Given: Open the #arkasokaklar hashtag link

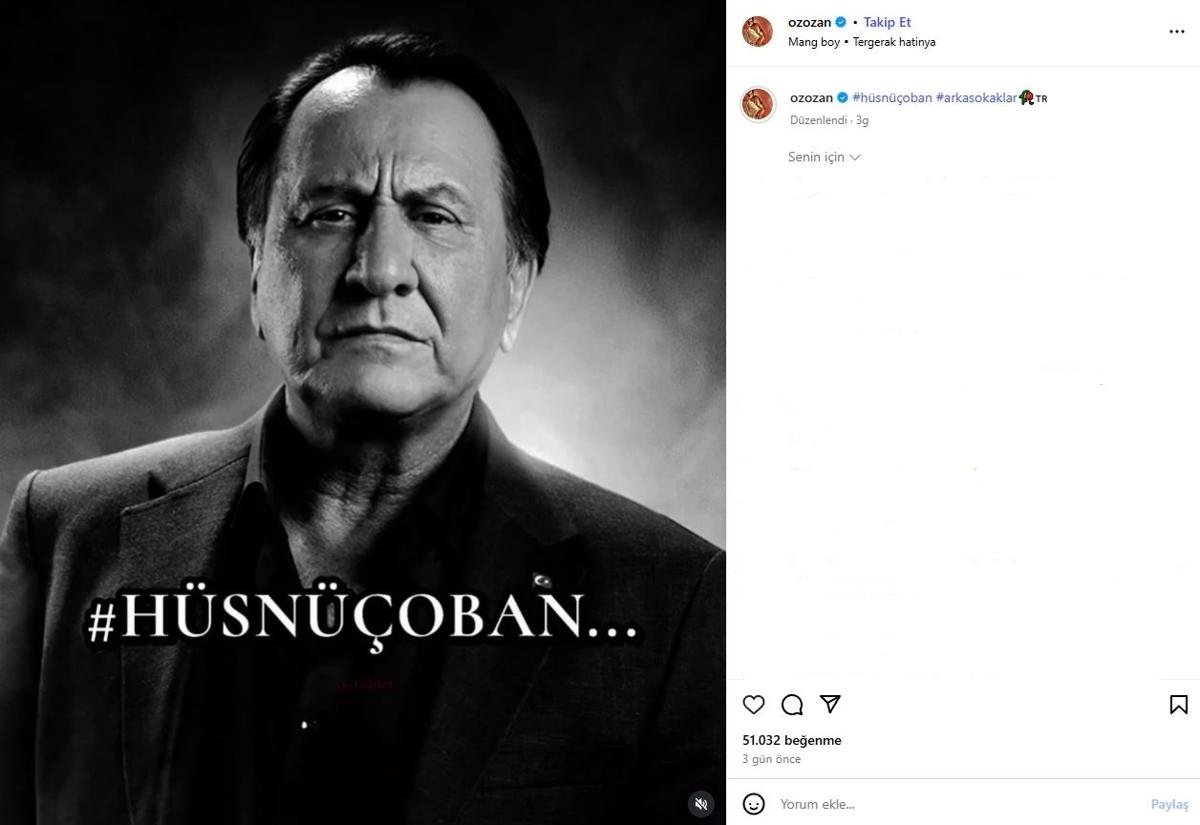Looking at the screenshot, I should click(x=976, y=98).
